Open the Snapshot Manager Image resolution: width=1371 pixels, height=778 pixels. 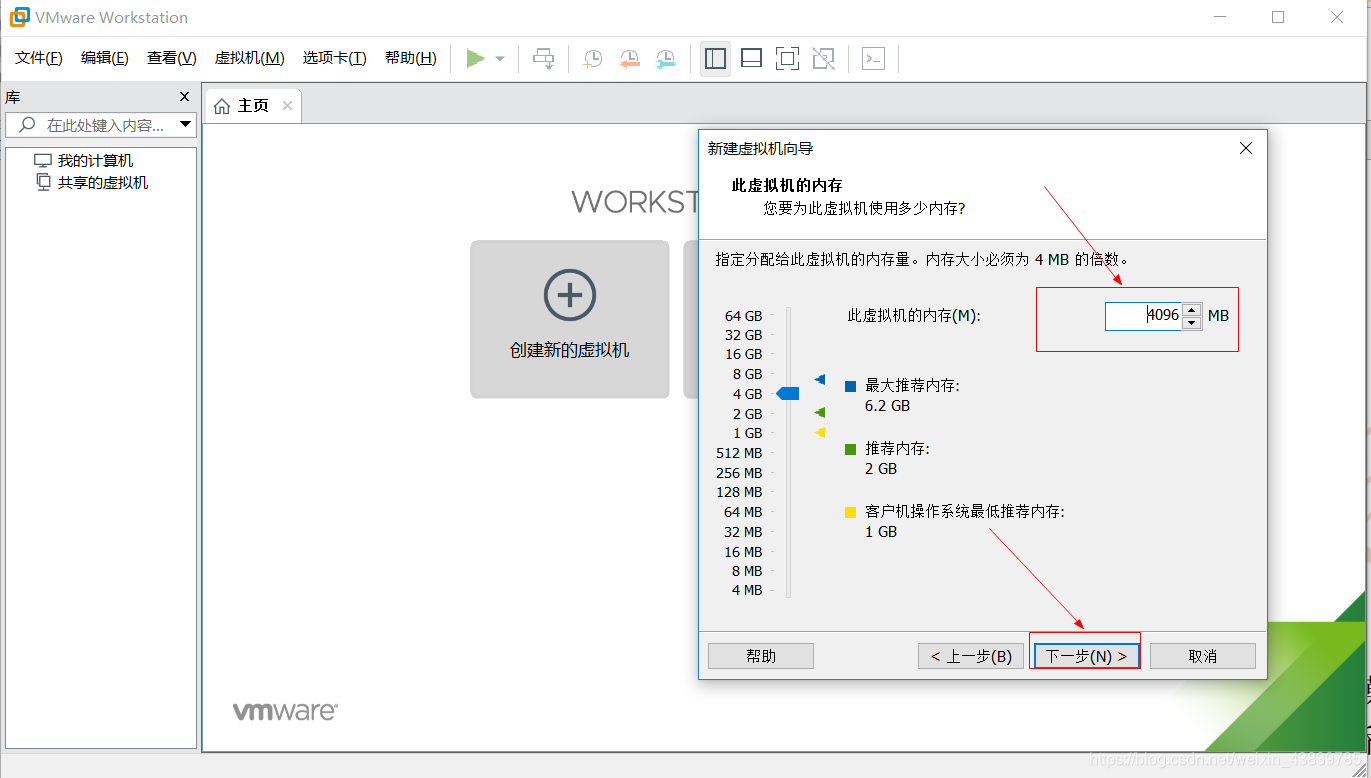pos(665,58)
